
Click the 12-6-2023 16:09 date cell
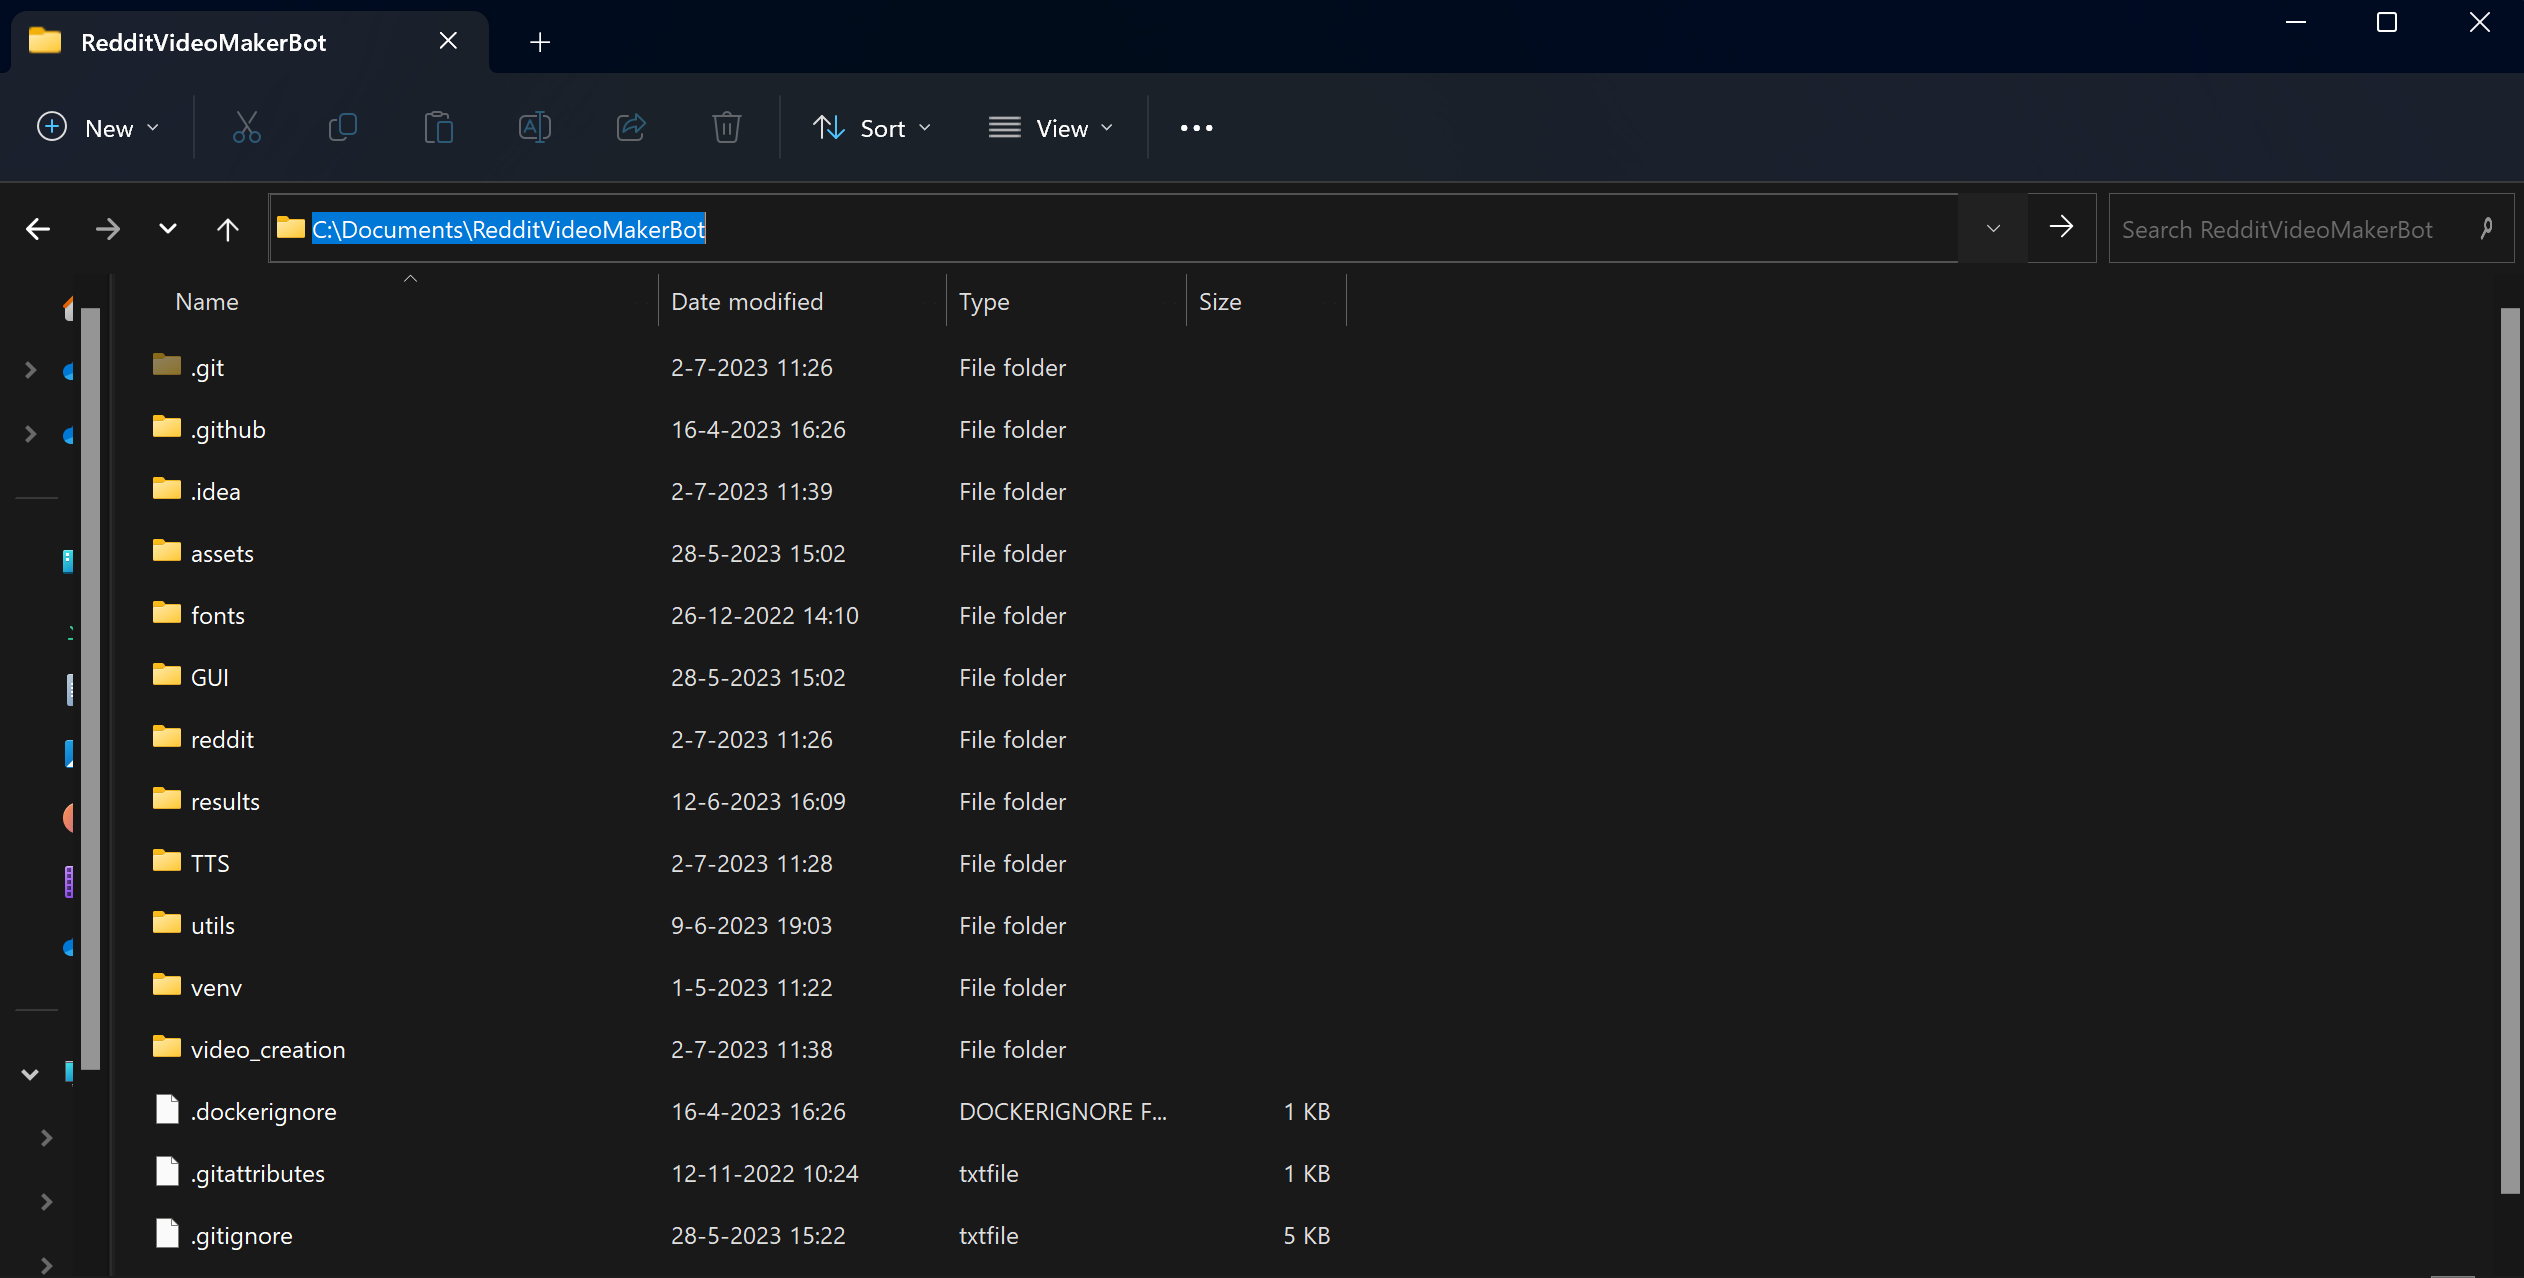point(758,802)
